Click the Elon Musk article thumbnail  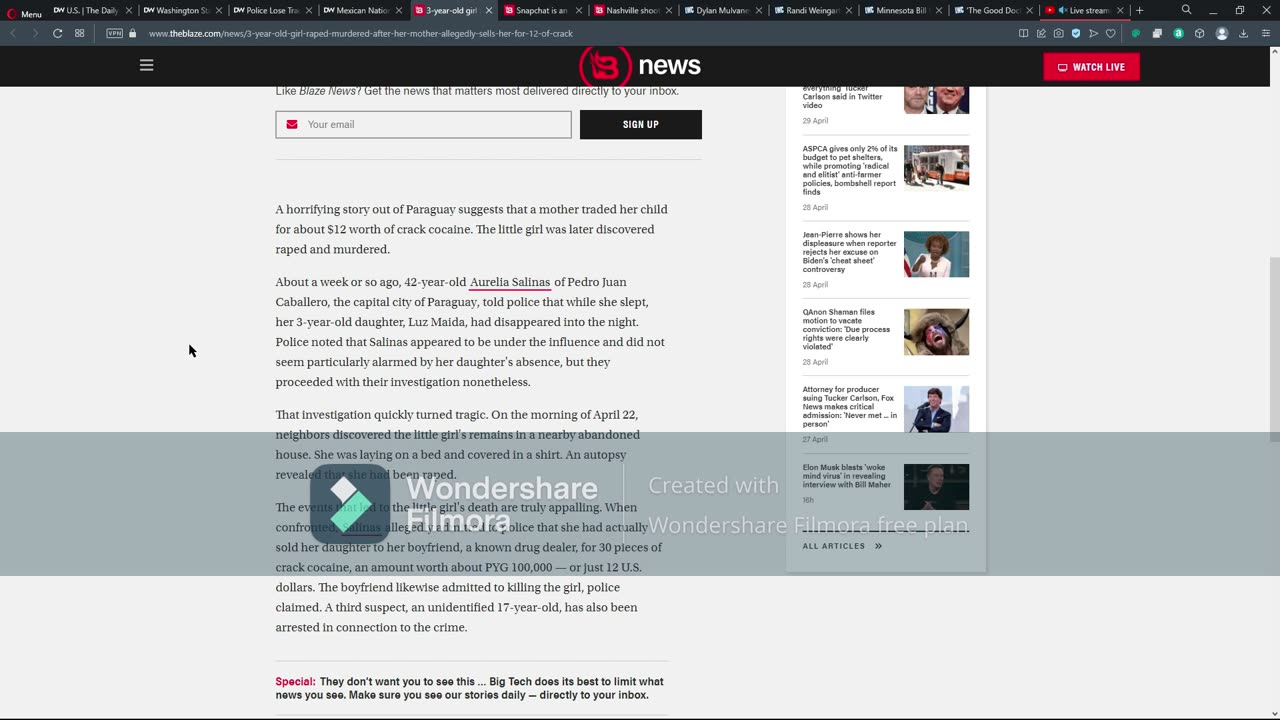pos(936,487)
